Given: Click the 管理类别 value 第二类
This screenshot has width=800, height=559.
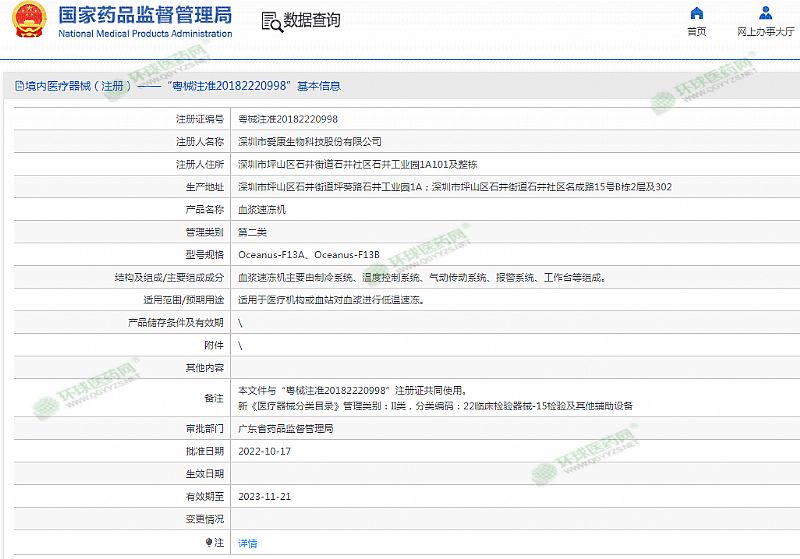Looking at the screenshot, I should [x=253, y=232].
